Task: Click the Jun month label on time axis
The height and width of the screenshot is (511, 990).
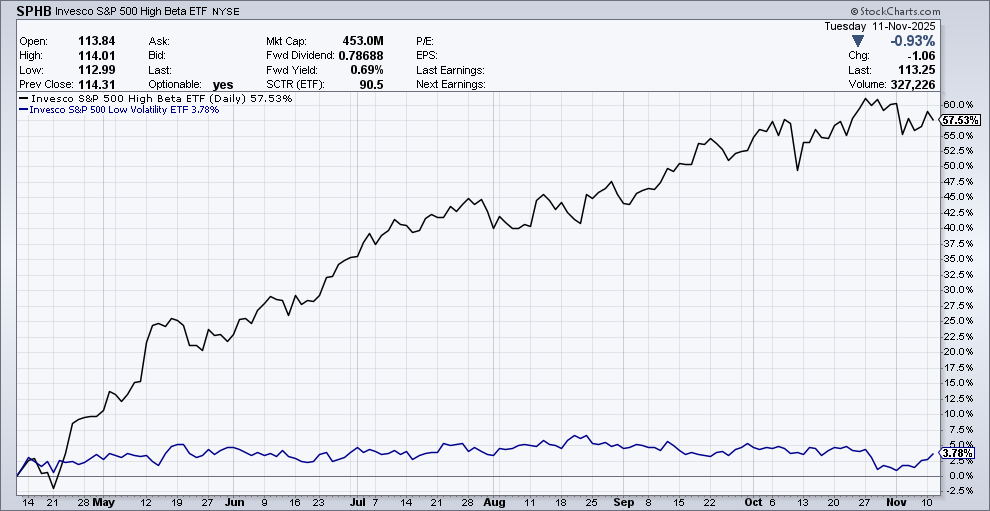Action: tap(234, 504)
